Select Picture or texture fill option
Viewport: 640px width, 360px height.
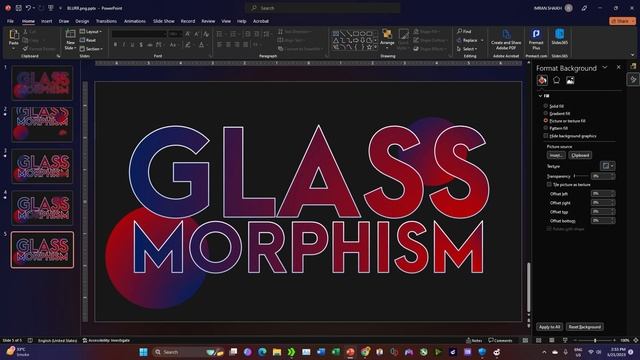click(546, 120)
